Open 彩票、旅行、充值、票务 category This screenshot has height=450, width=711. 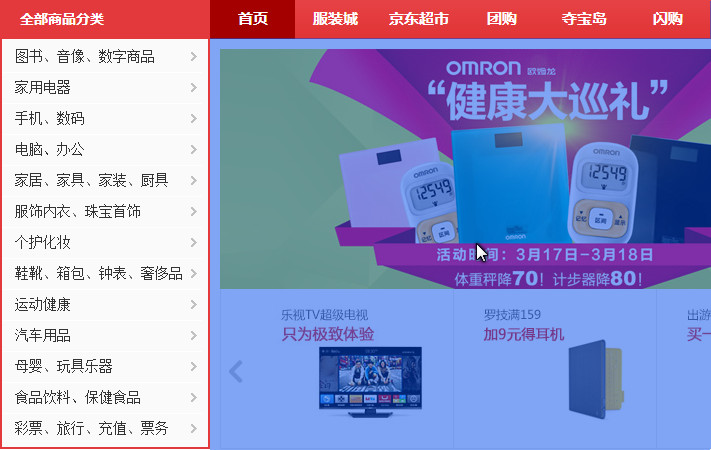(x=92, y=428)
